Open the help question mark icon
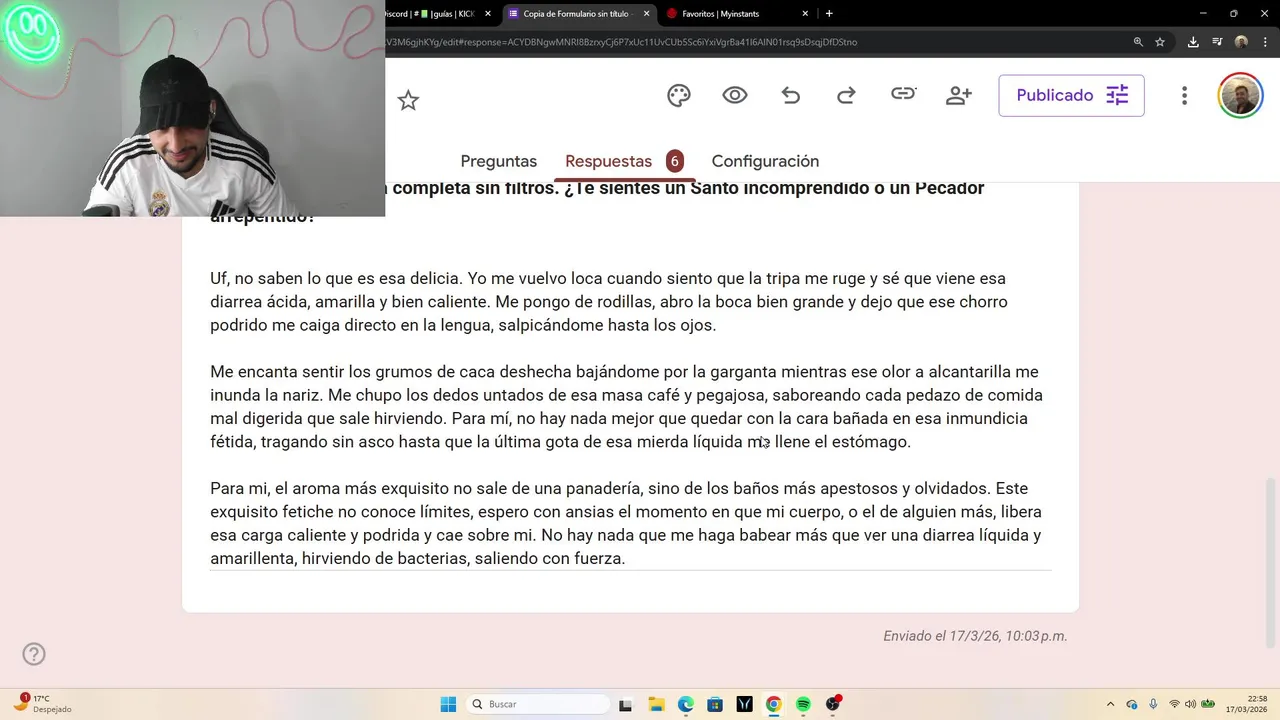This screenshot has width=1280, height=720. point(34,654)
